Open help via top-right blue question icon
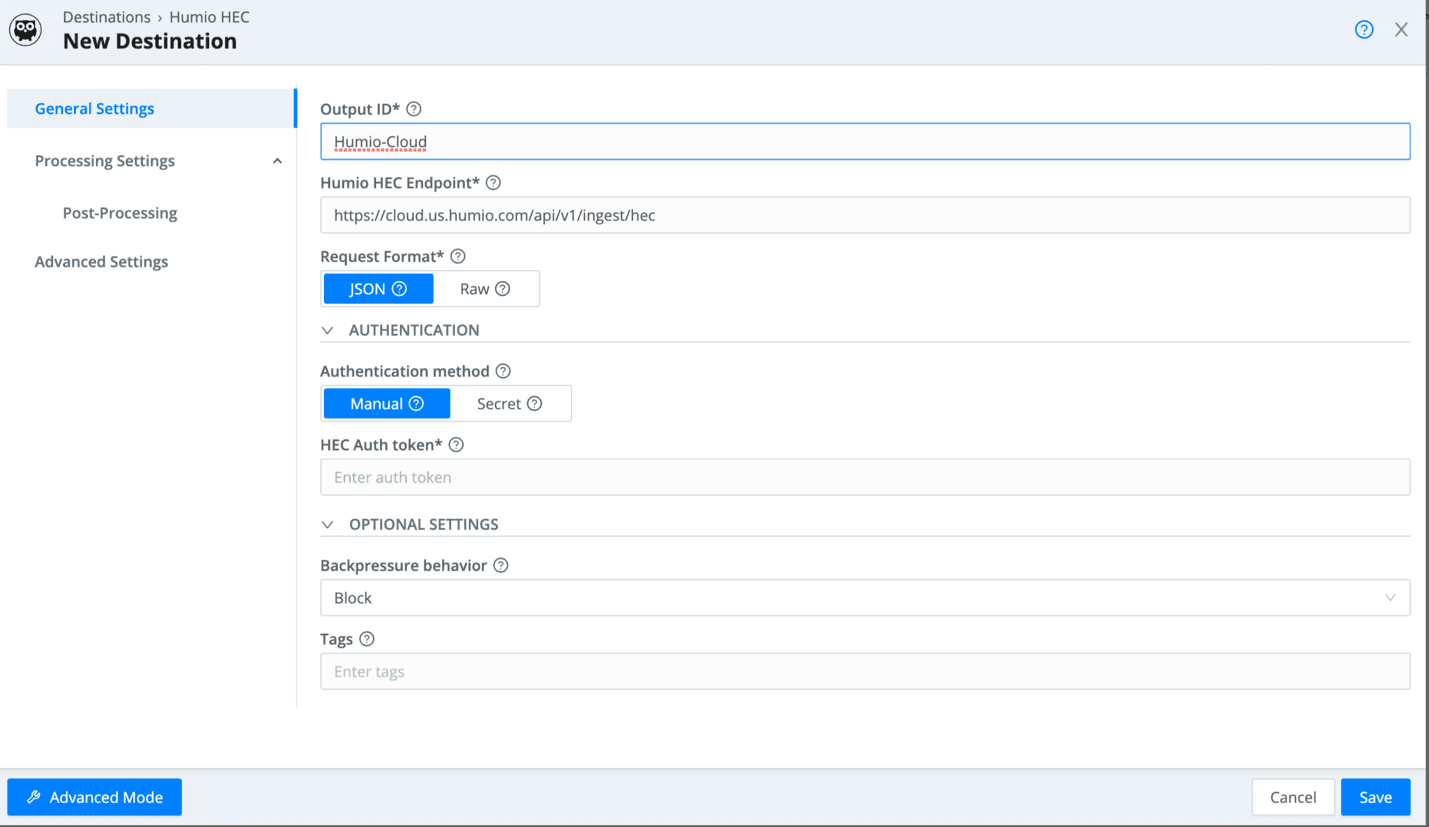The height and width of the screenshot is (827, 1429). click(1364, 30)
